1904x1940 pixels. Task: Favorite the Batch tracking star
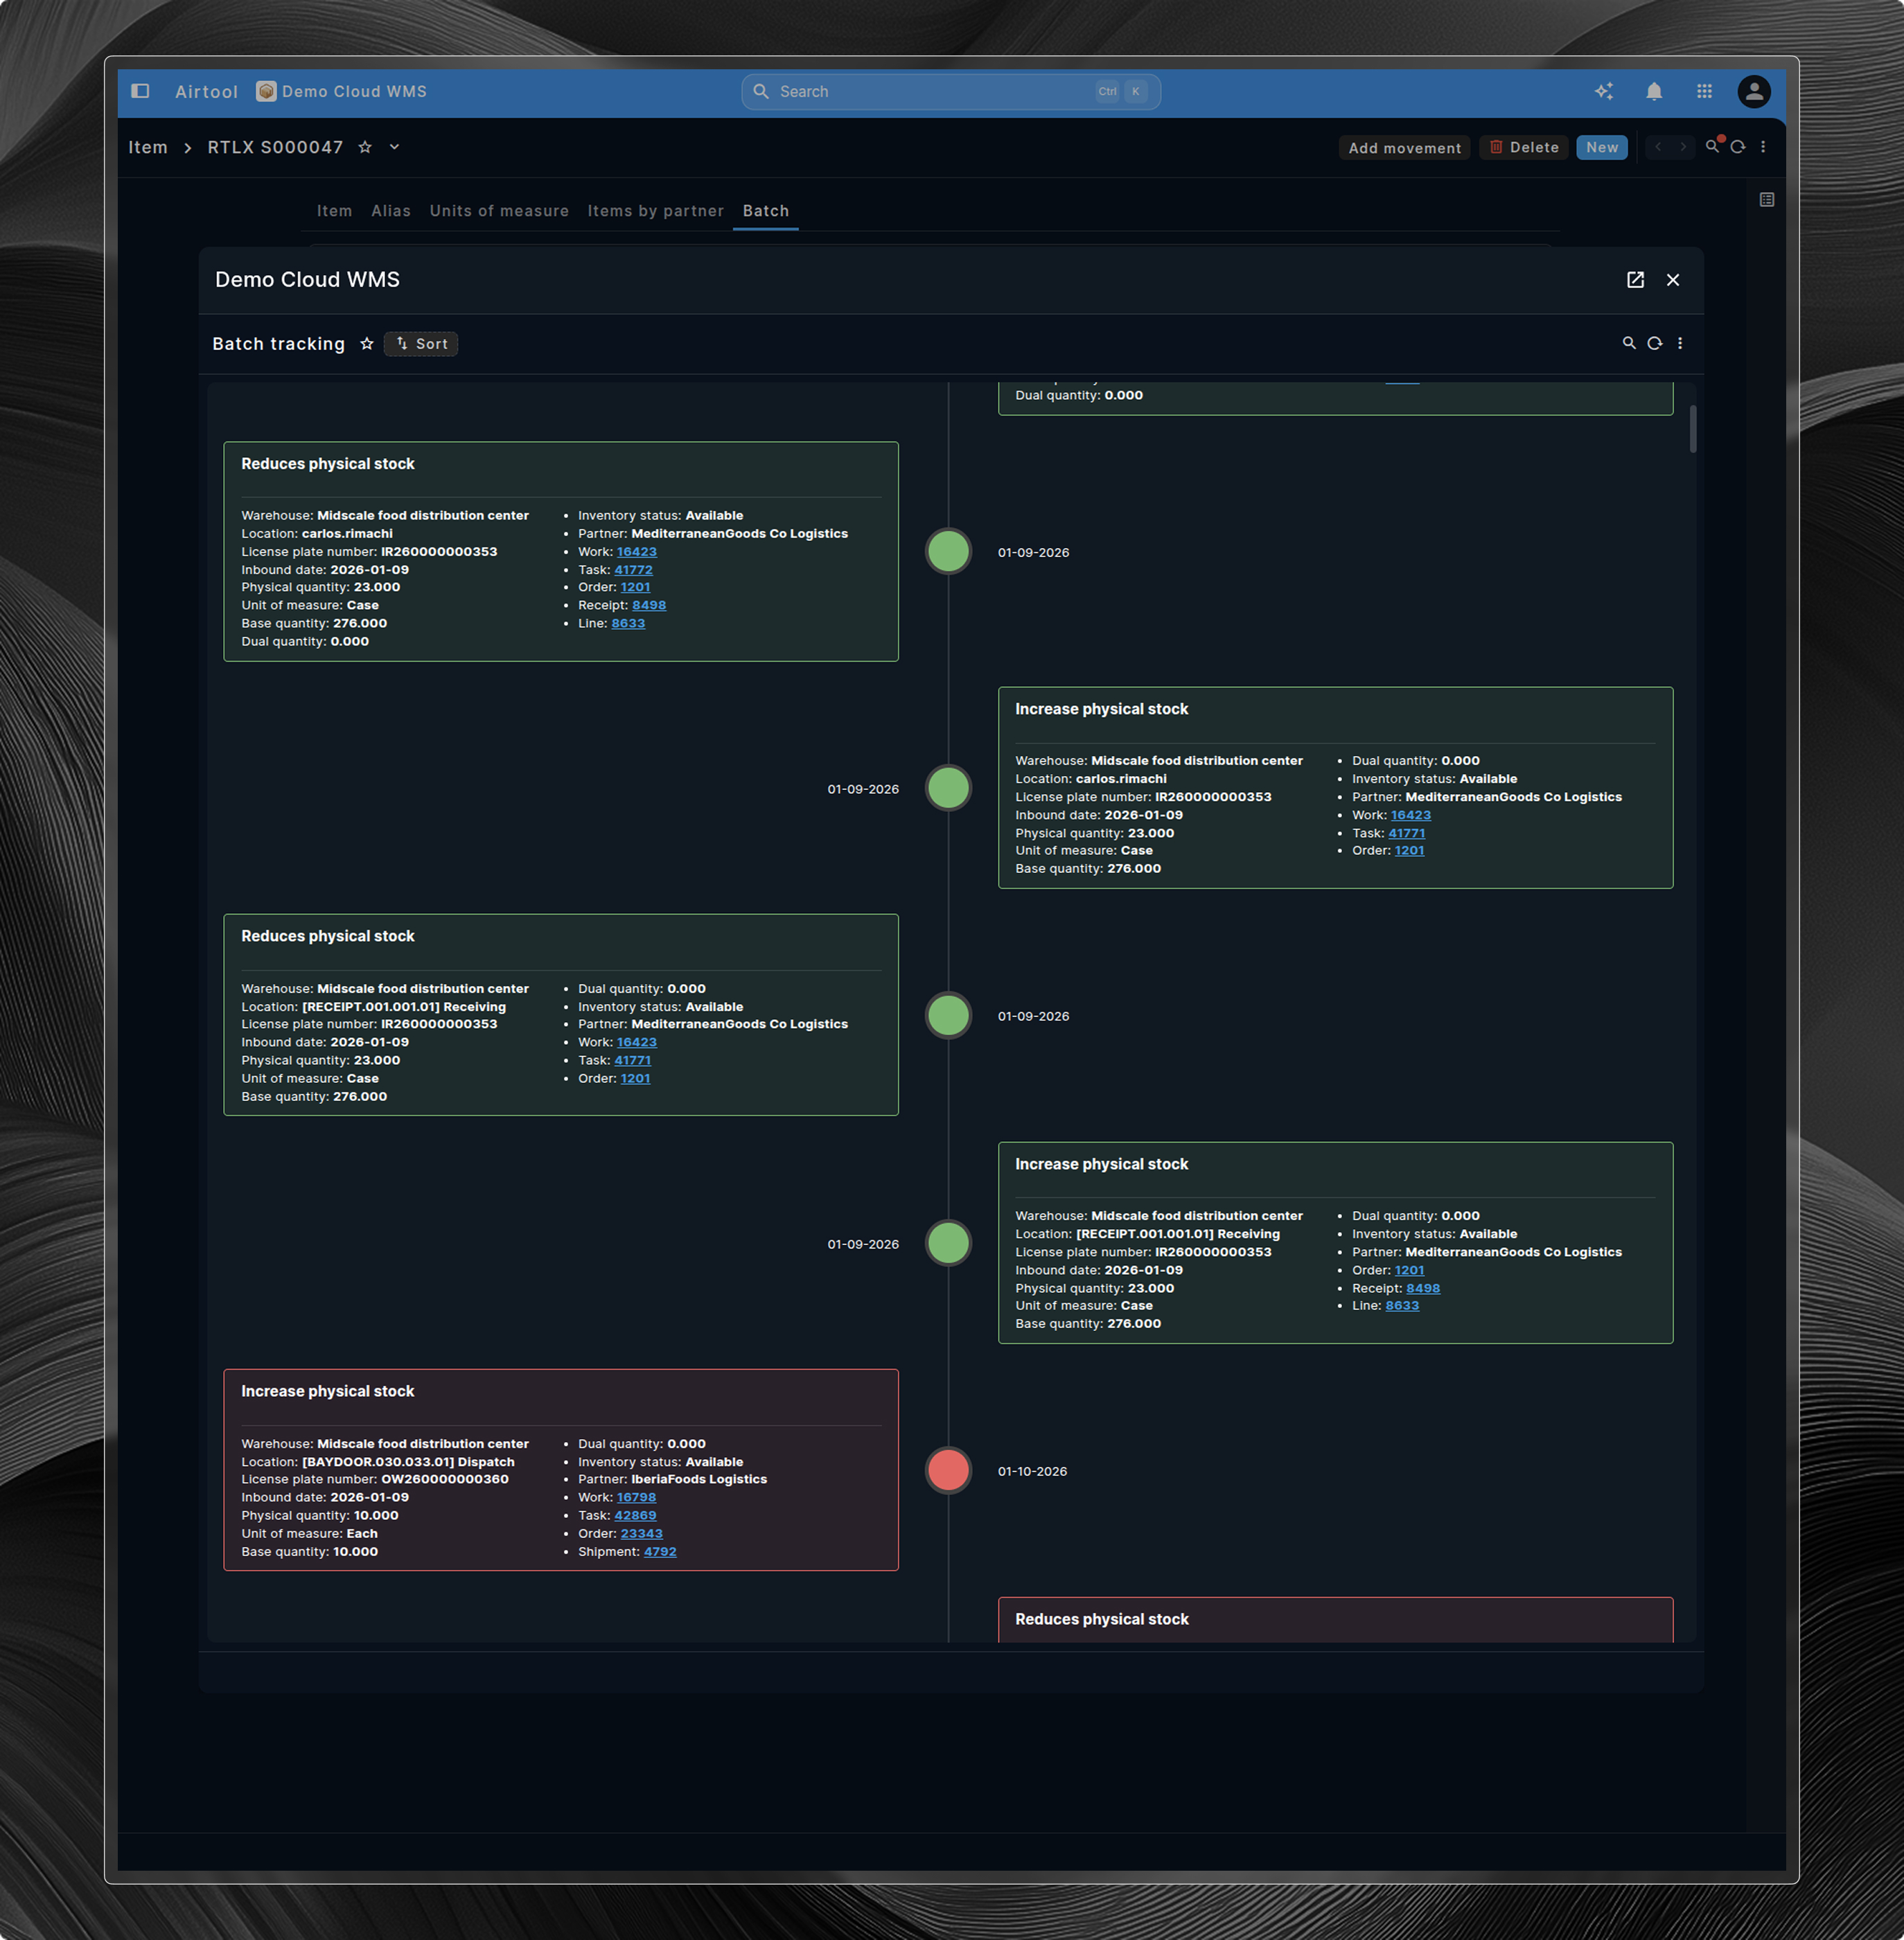[x=367, y=344]
